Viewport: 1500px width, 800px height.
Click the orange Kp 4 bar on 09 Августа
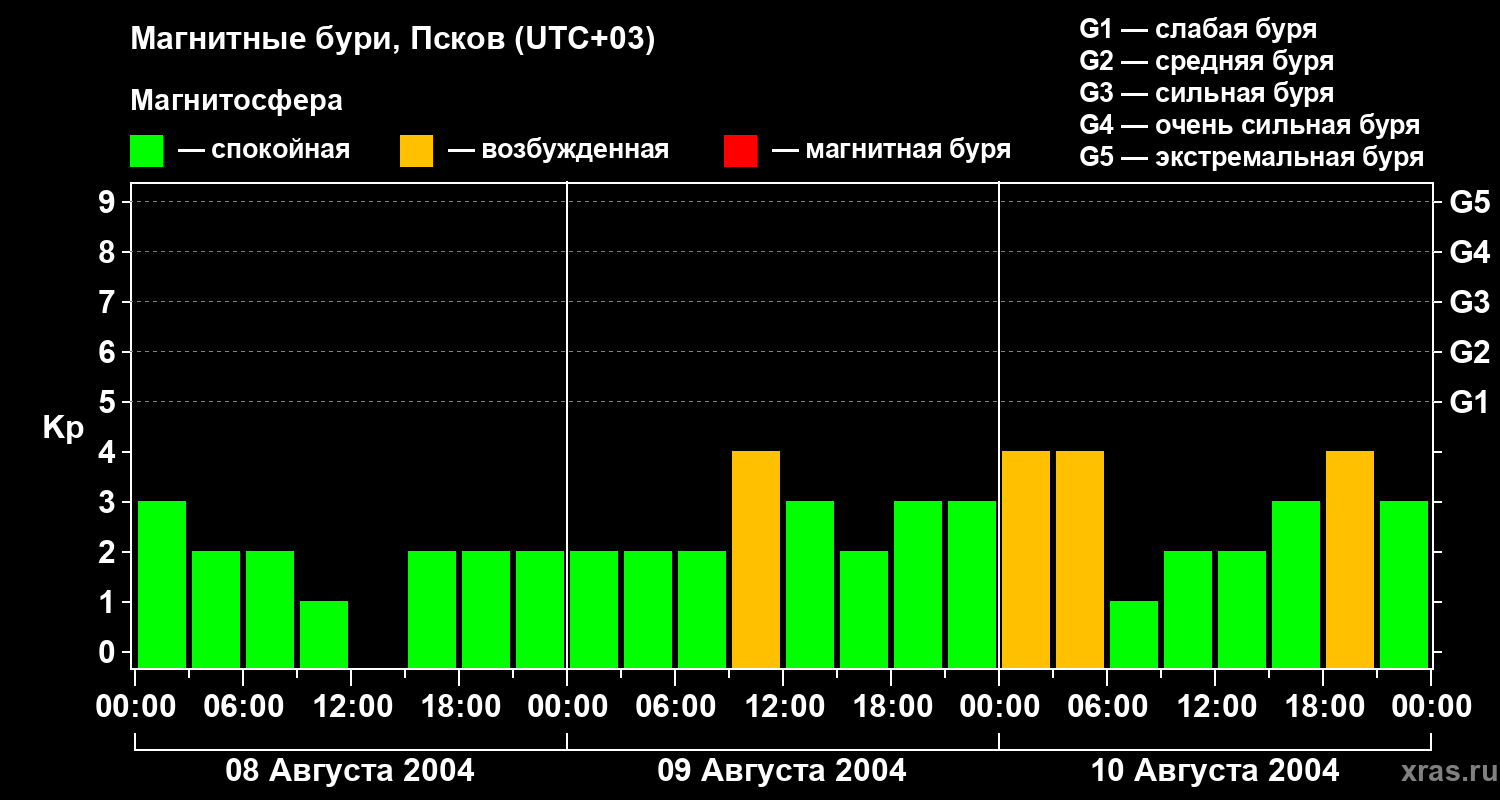pyautogui.click(x=756, y=559)
